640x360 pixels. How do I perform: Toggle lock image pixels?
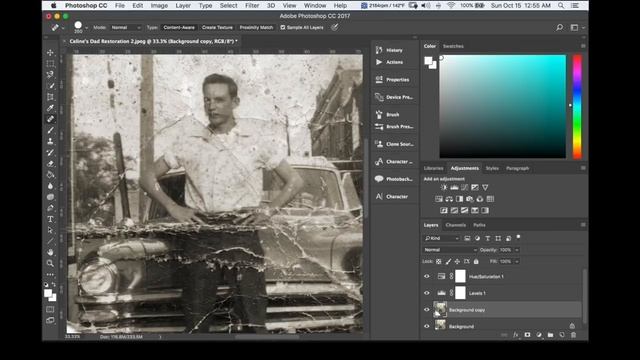(x=448, y=261)
